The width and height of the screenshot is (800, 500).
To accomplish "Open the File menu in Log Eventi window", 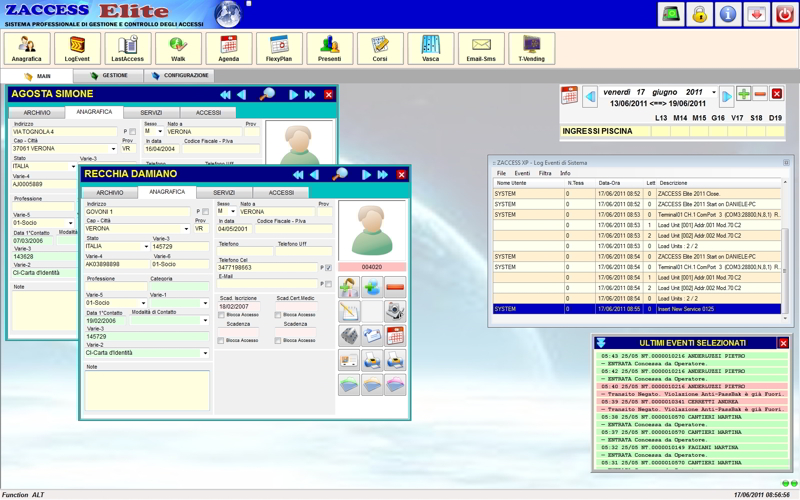I will click(502, 173).
